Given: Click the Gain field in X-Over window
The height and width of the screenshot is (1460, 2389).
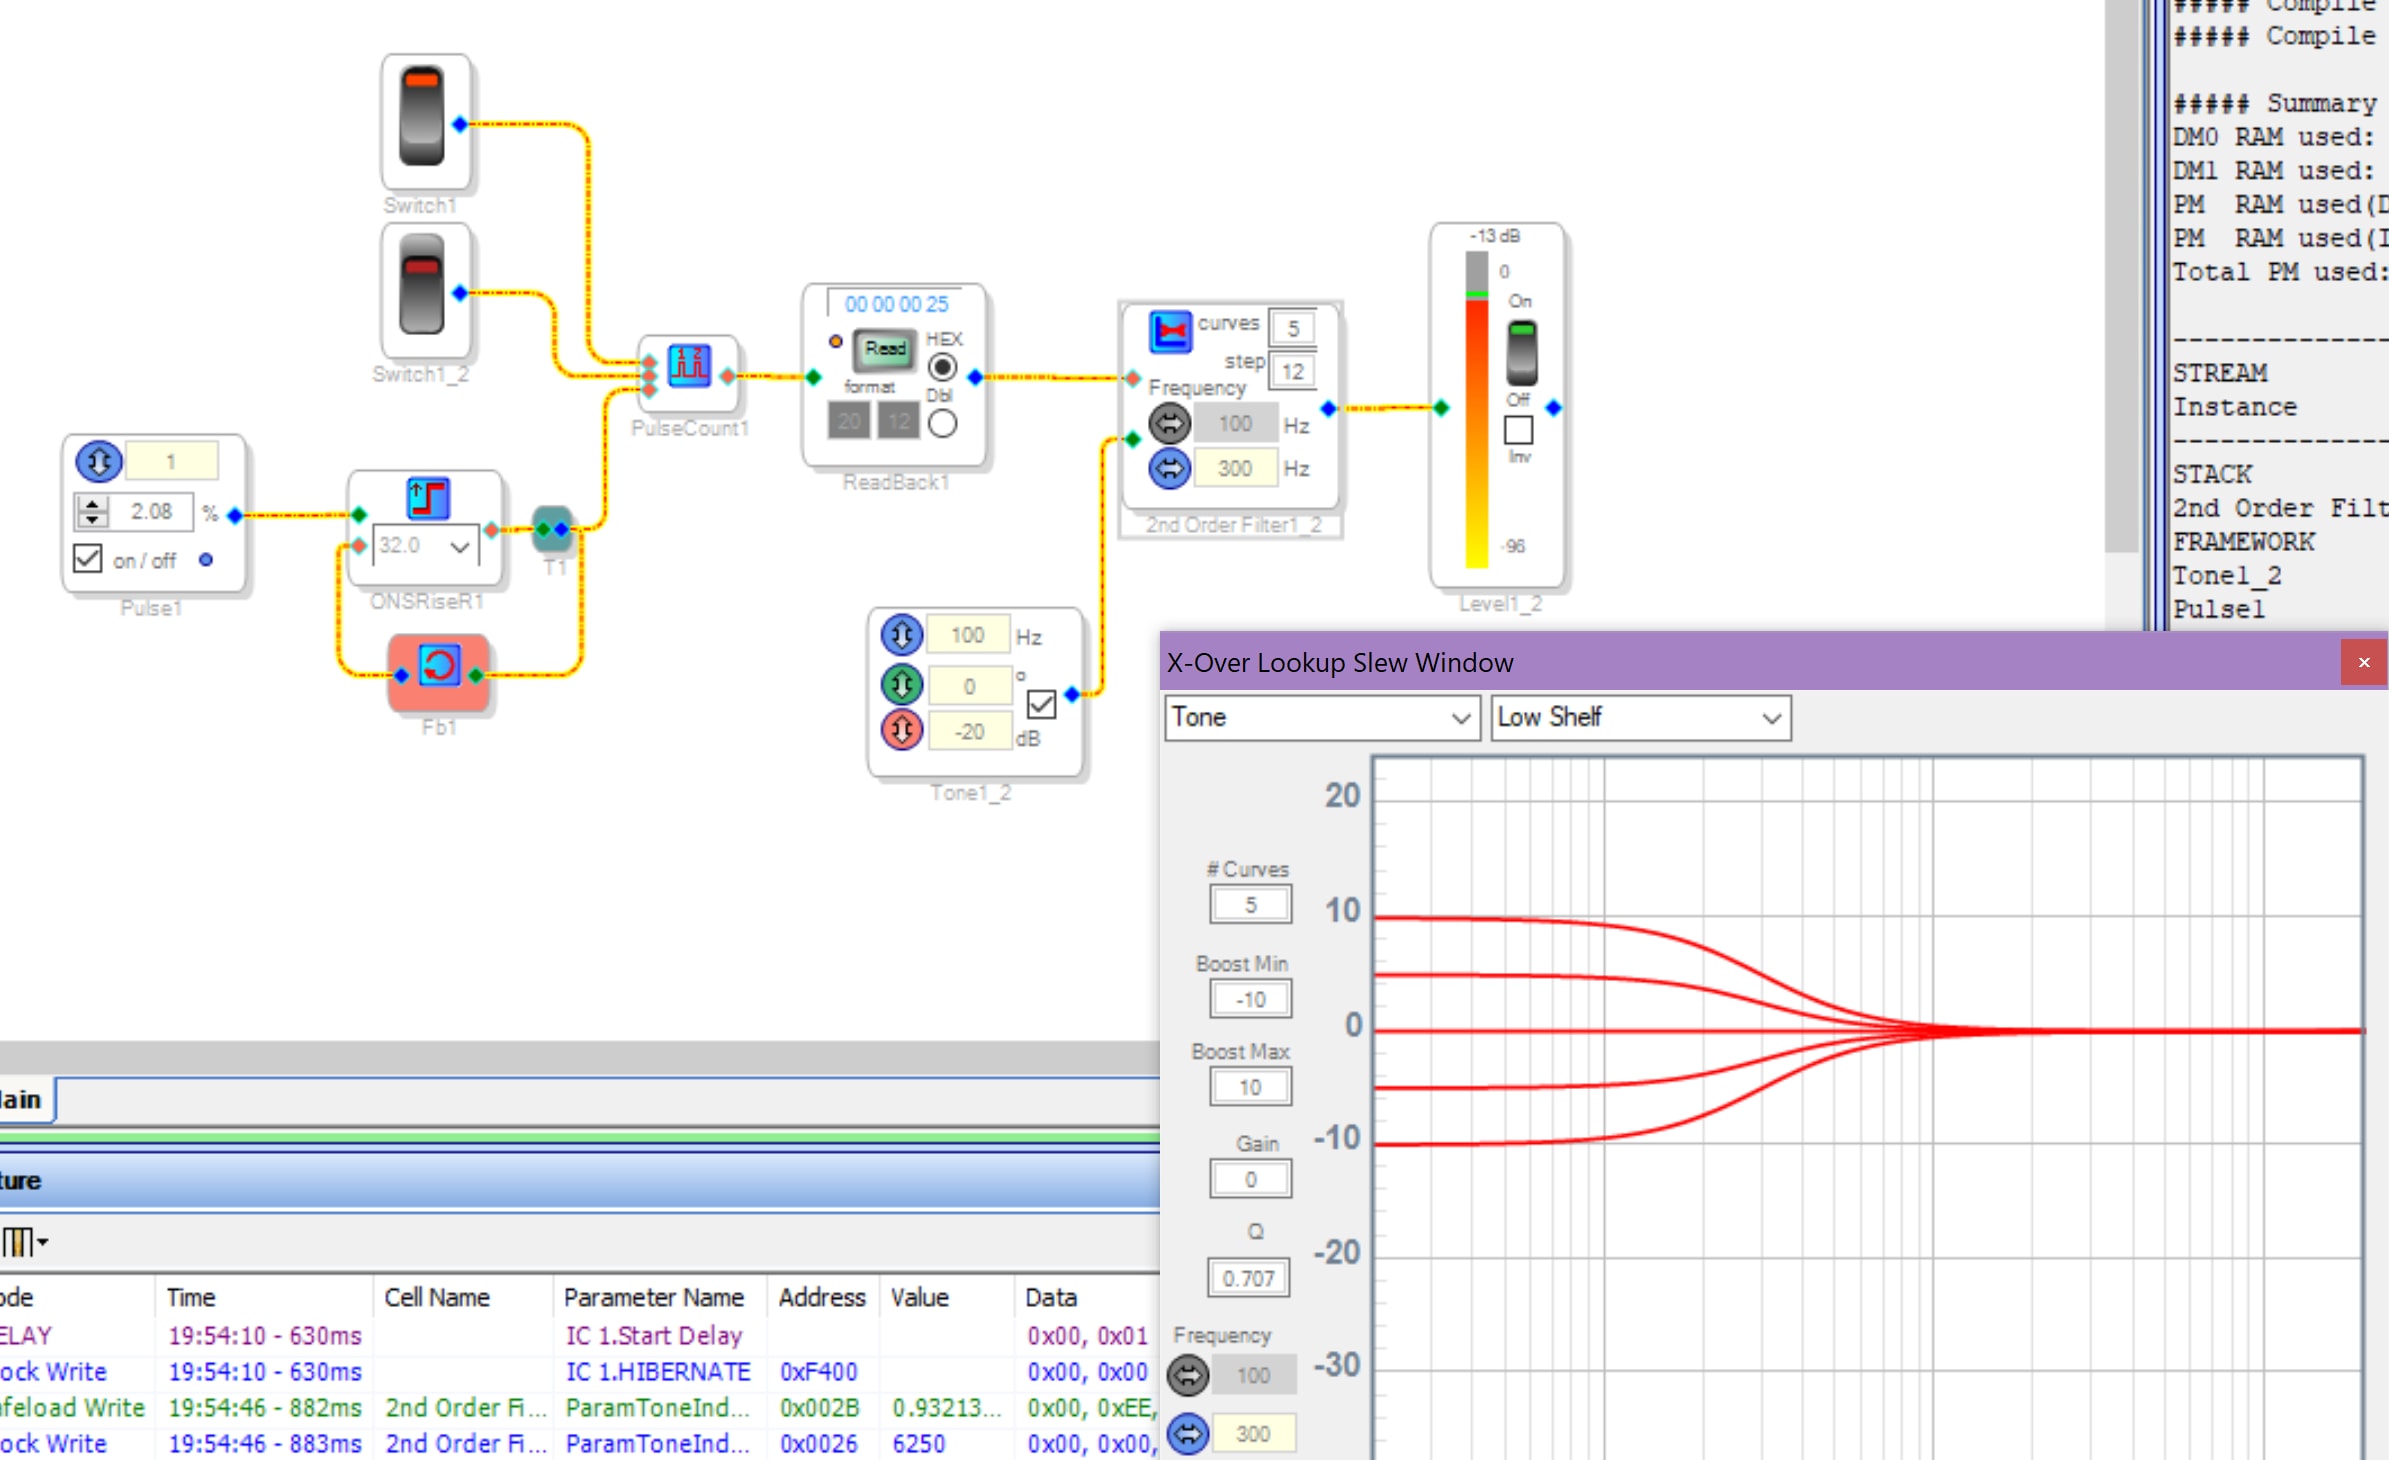Looking at the screenshot, I should 1250,1180.
